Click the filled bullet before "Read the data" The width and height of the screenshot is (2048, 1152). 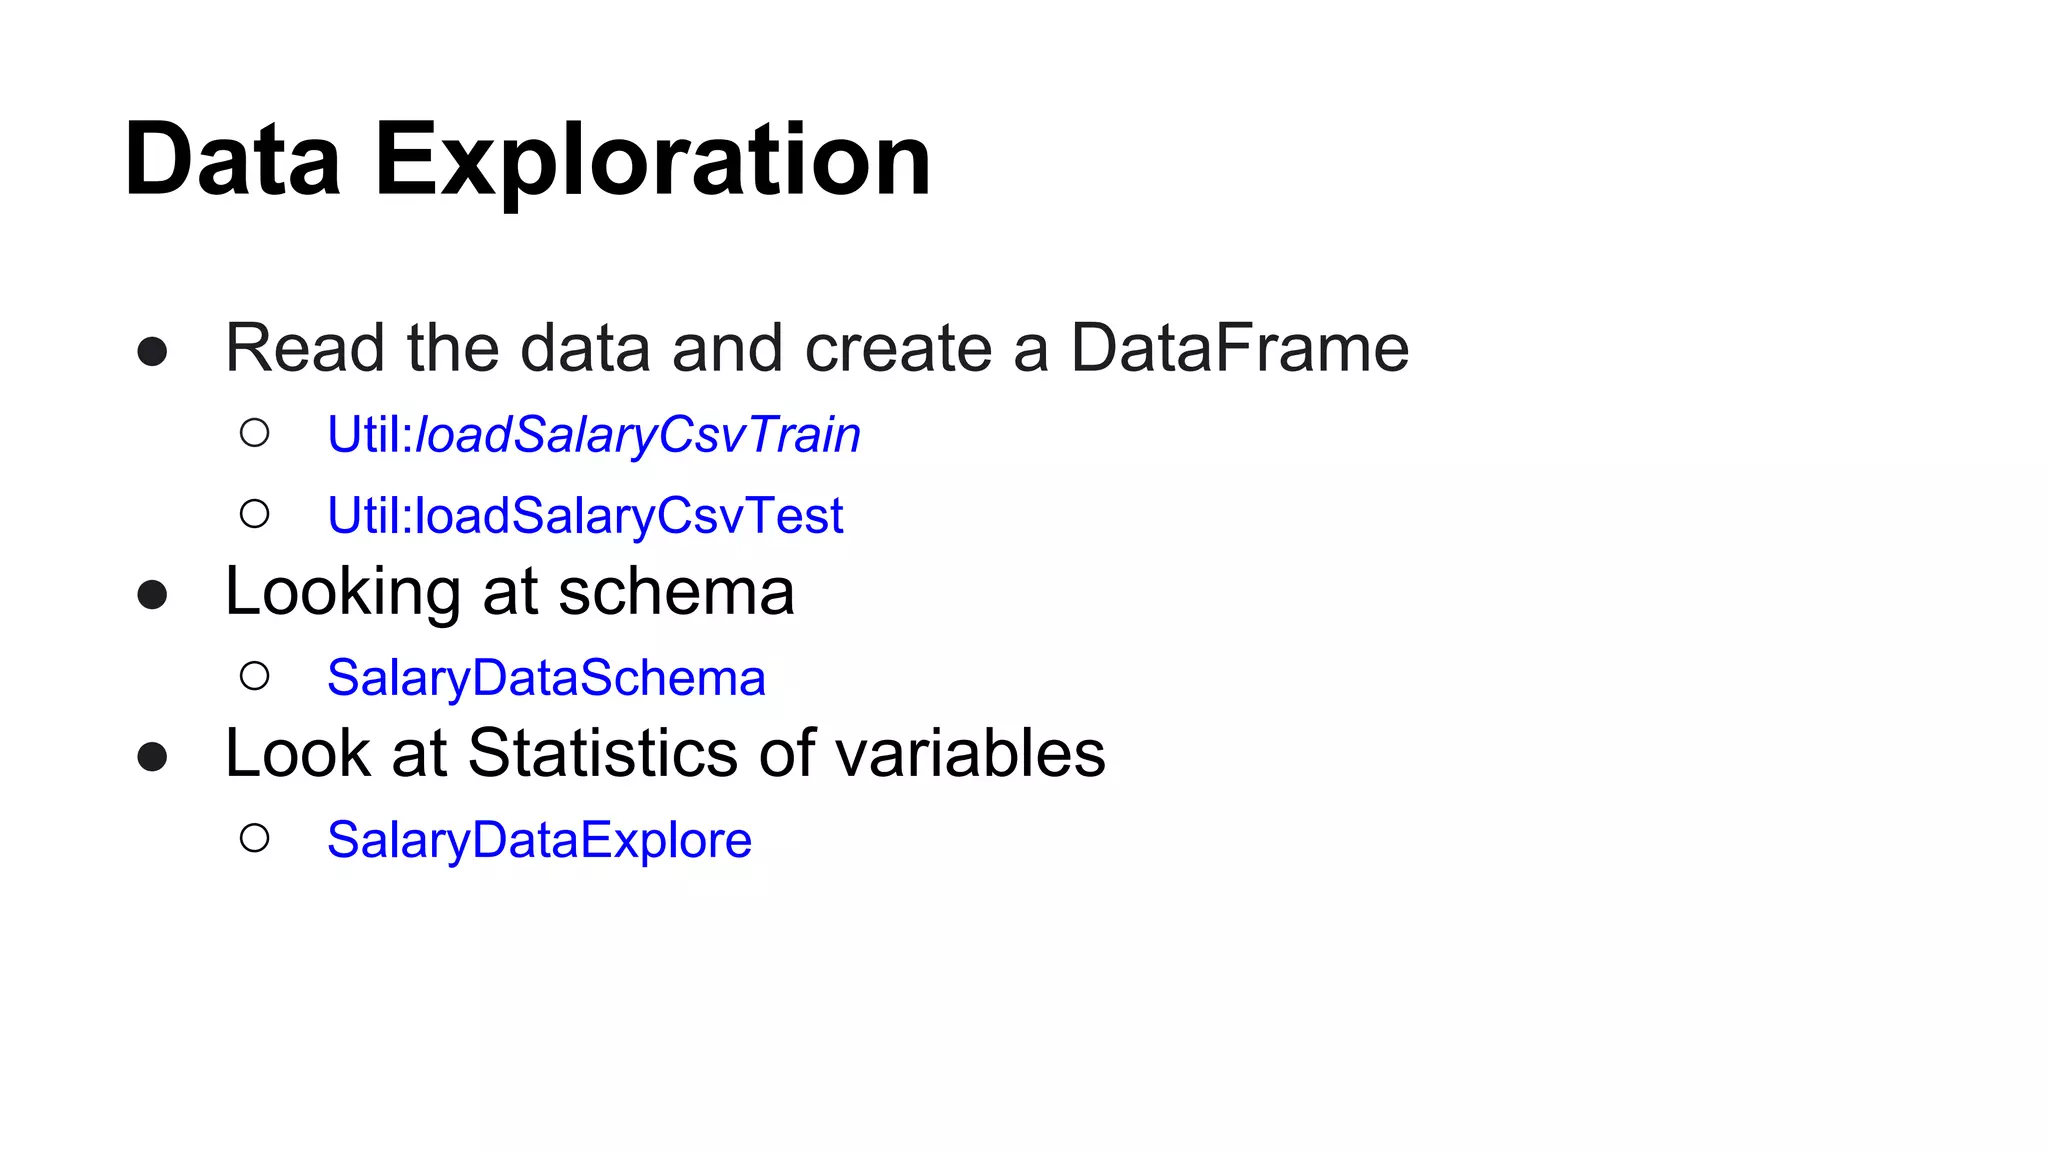tap(152, 351)
